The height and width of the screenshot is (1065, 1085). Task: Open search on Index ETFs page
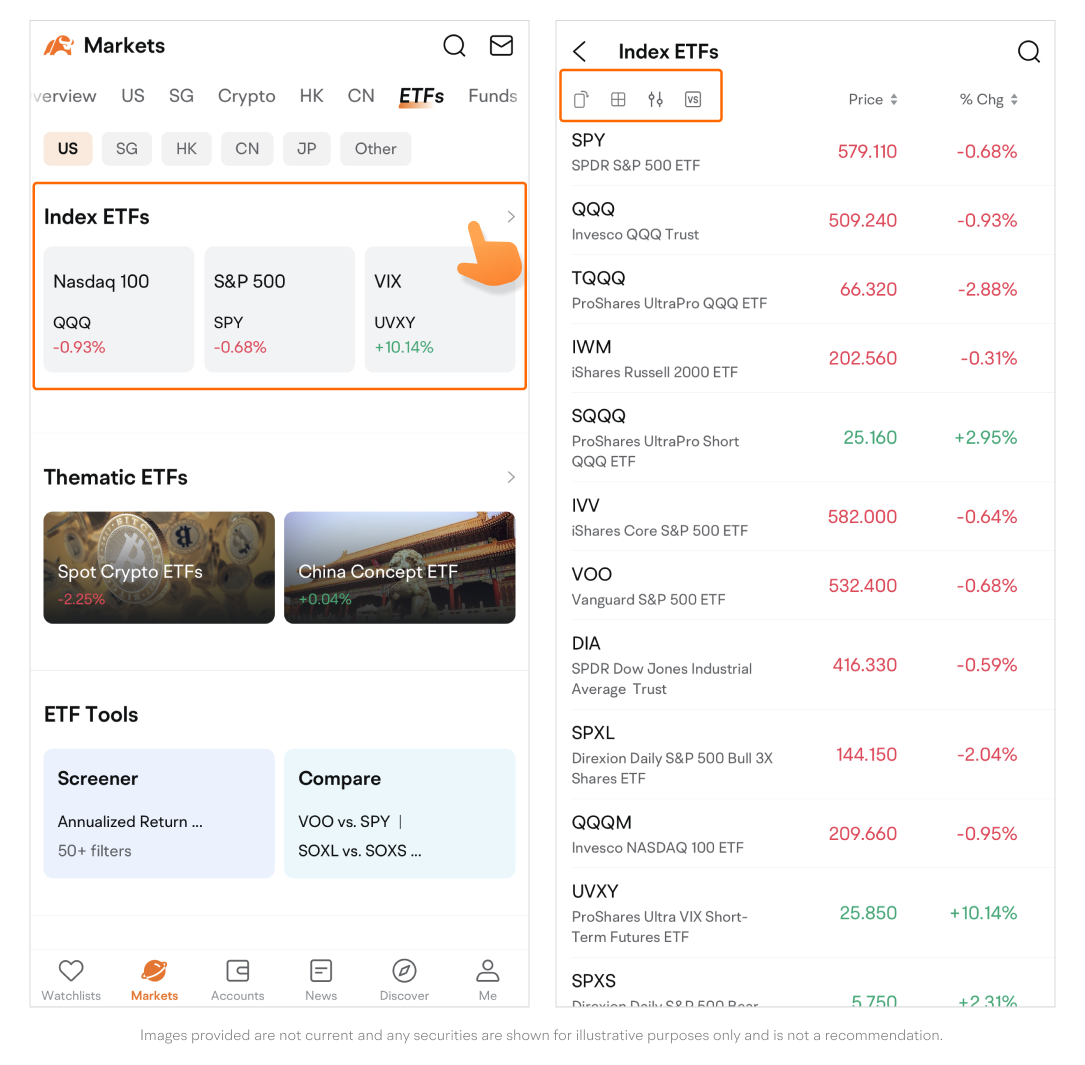1028,52
